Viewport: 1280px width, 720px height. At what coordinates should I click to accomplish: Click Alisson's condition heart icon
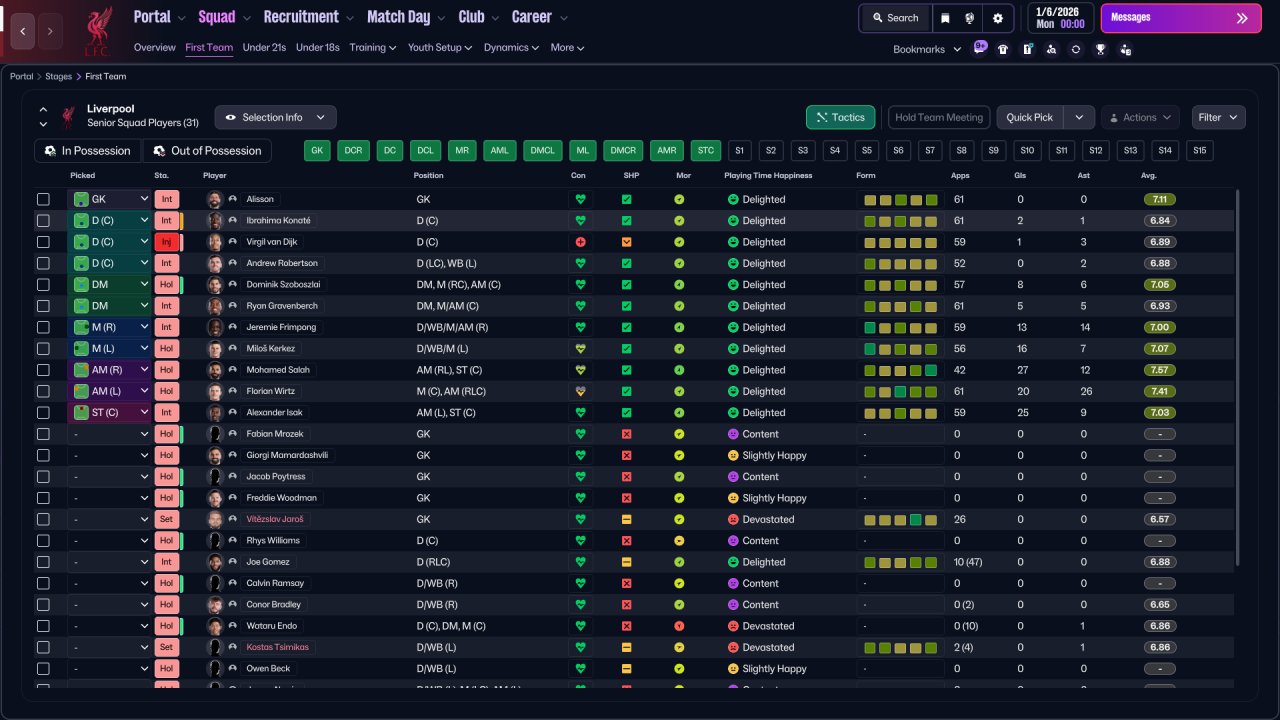click(580, 199)
